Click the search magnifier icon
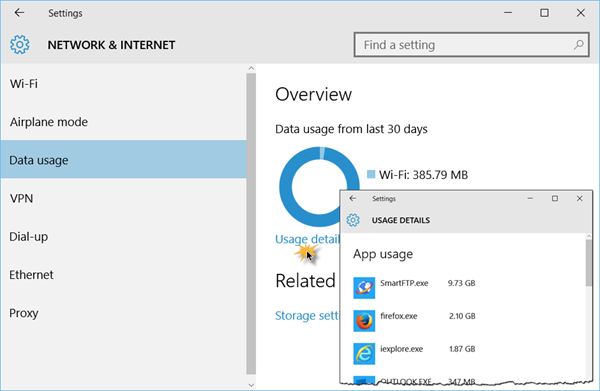This screenshot has width=600, height=391. point(578,45)
